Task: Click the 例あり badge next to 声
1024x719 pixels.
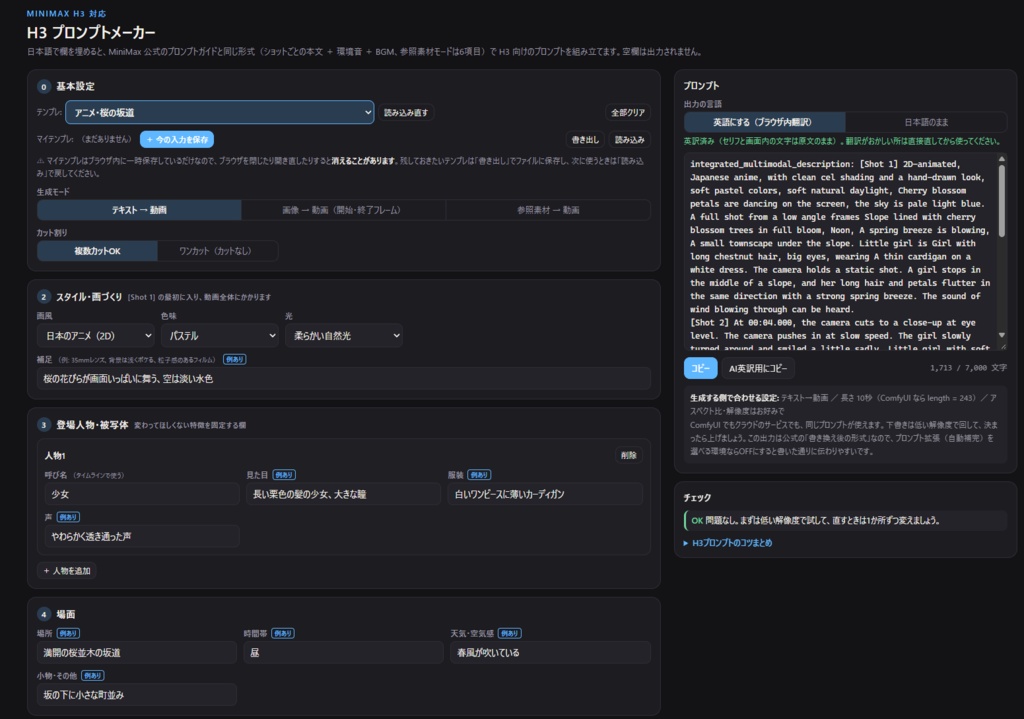Action: point(68,517)
